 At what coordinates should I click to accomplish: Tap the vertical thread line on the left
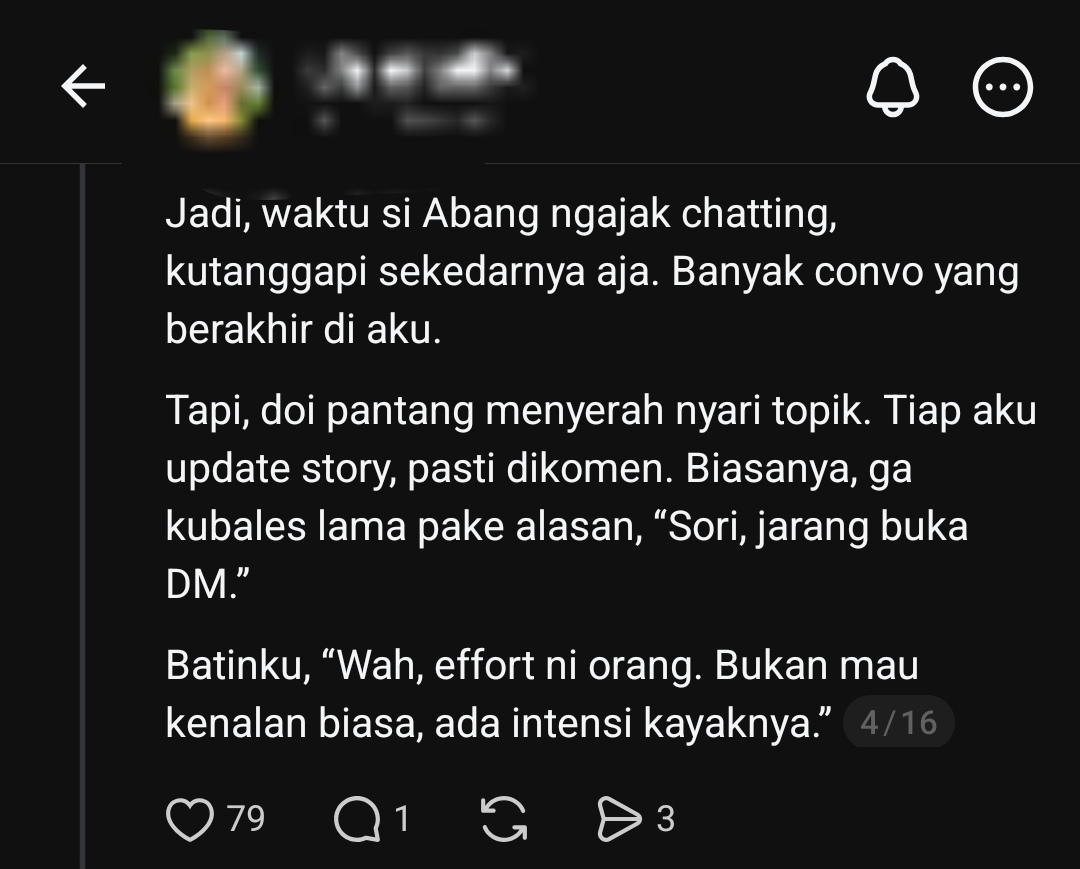pyautogui.click(x=83, y=516)
